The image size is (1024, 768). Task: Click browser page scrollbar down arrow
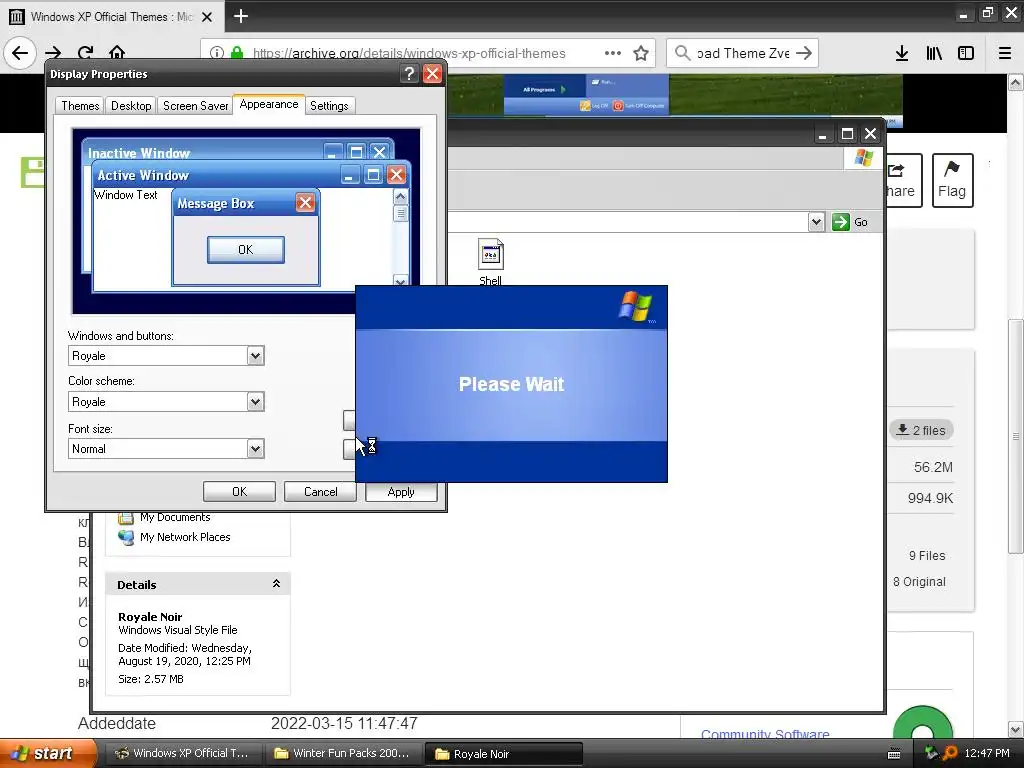tap(1015, 729)
